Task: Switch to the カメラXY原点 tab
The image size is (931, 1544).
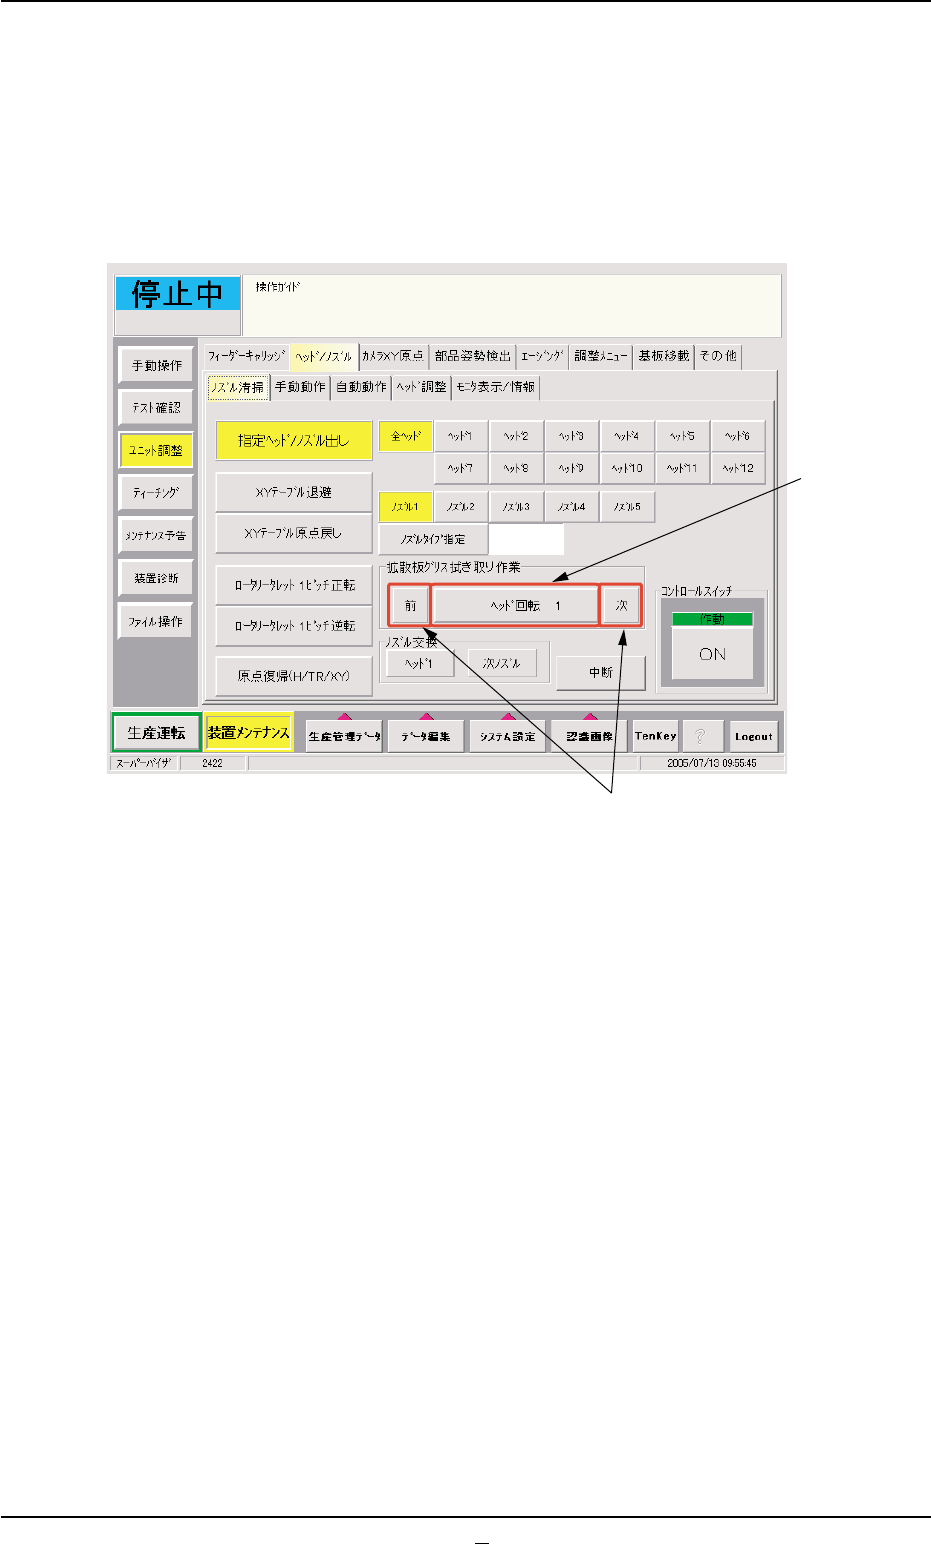Action: (393, 356)
